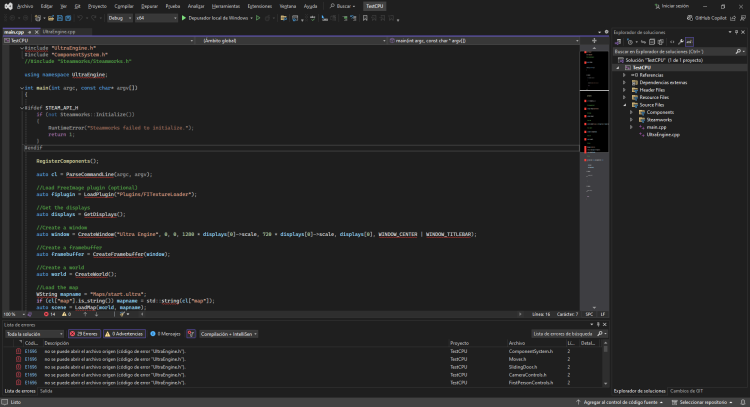Expand the Dependencias externas node
750x407 pixels.
click(624, 83)
